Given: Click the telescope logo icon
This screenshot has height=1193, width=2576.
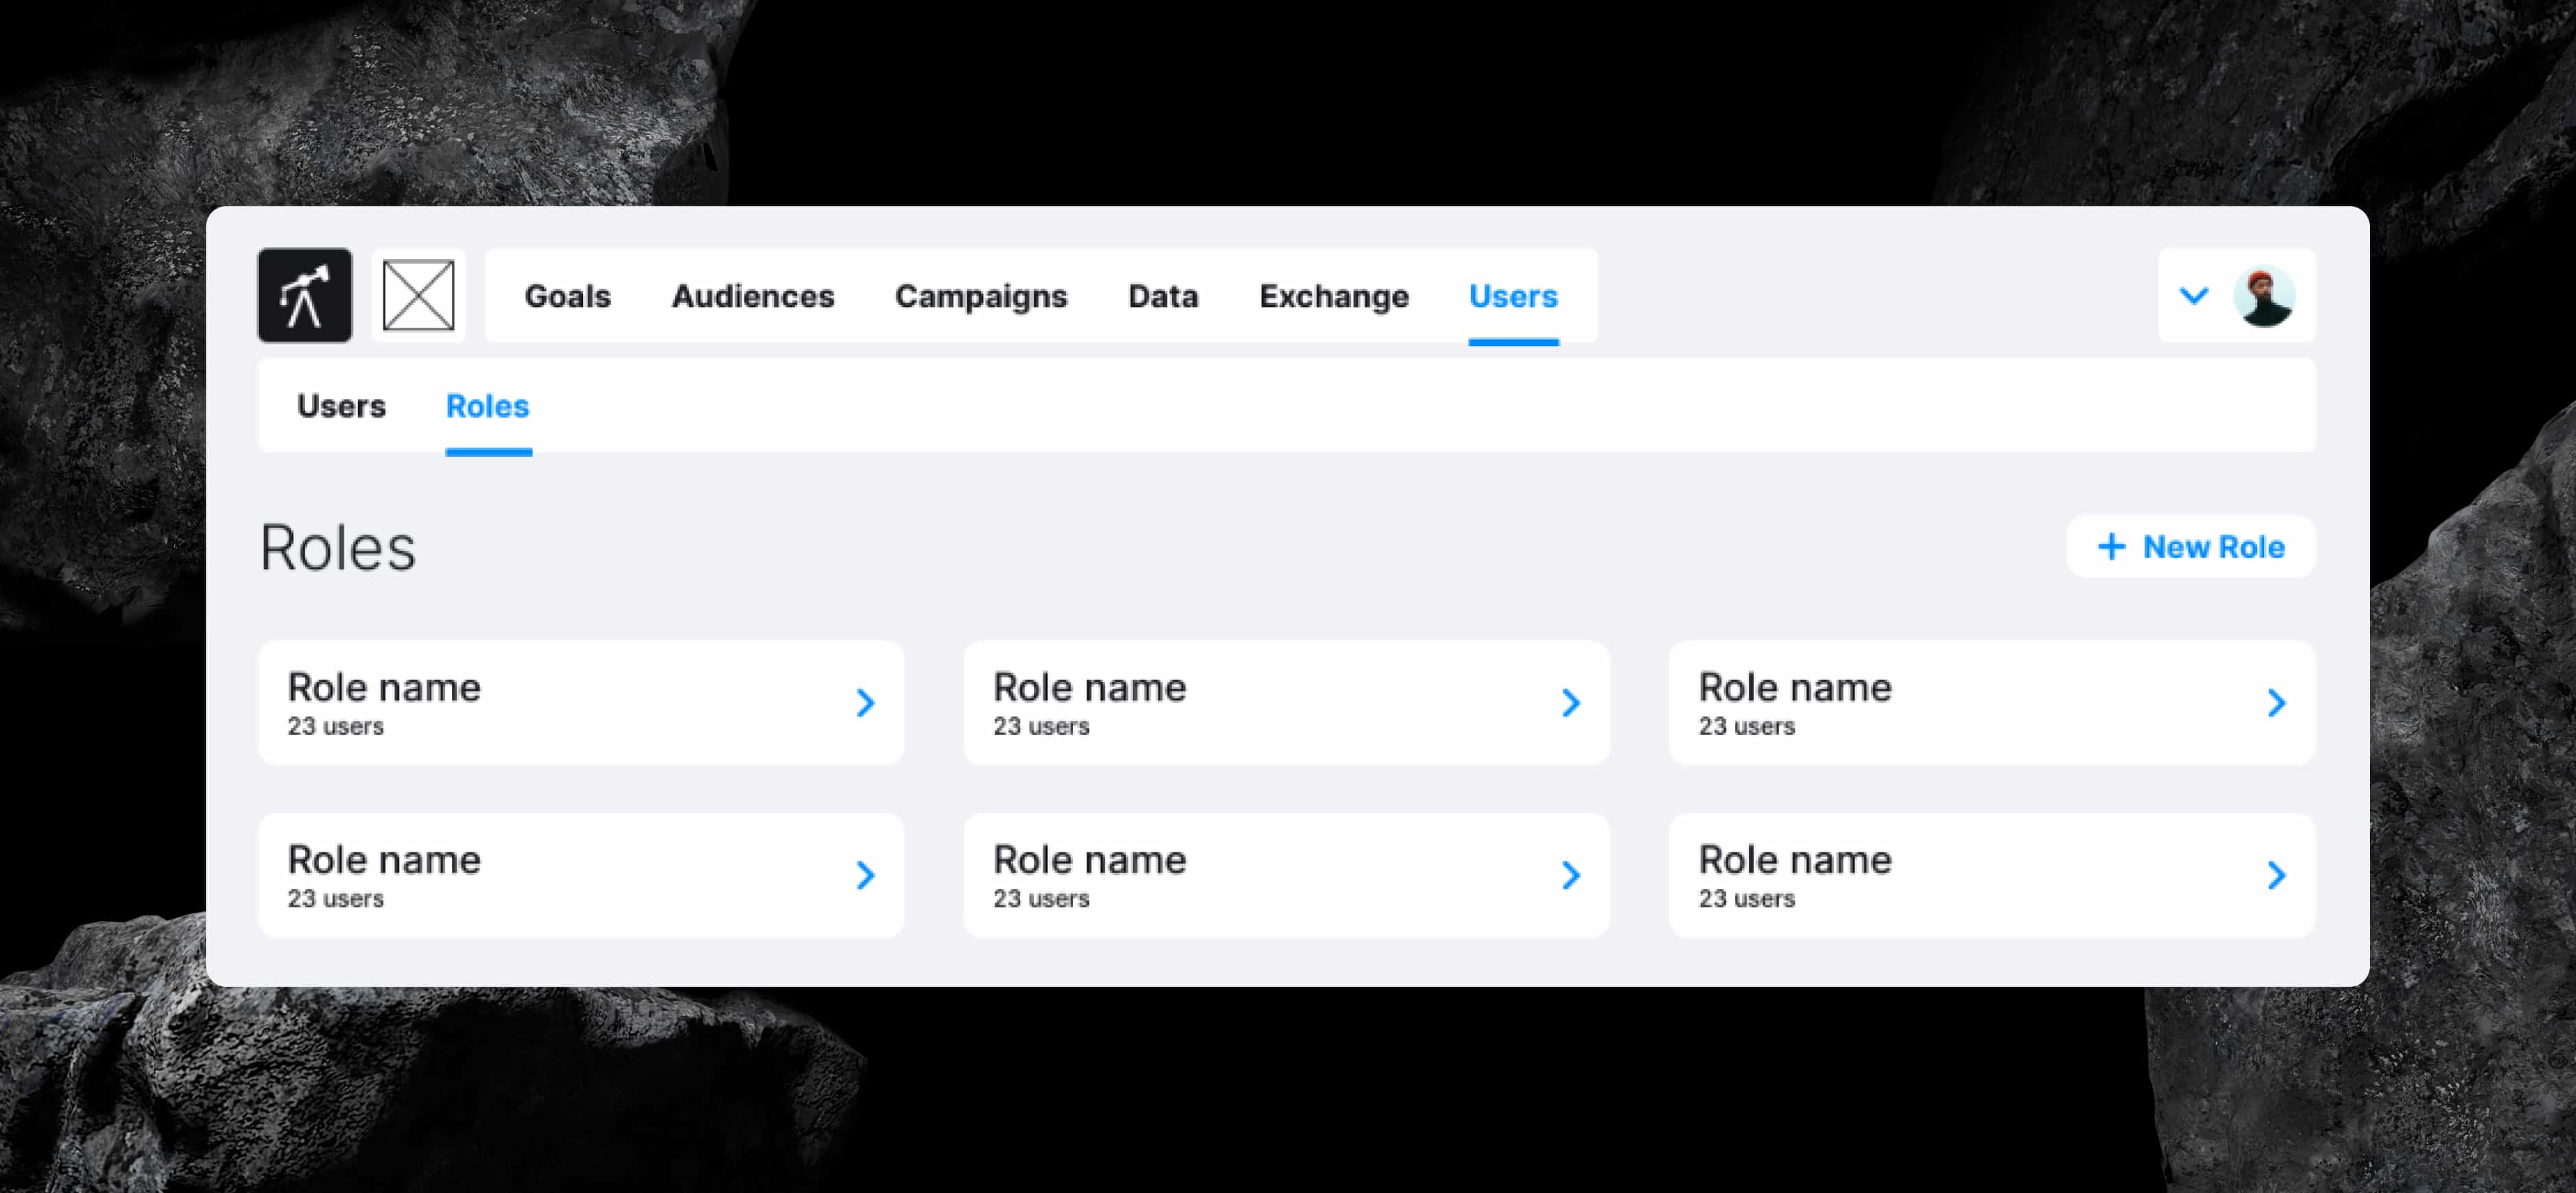Looking at the screenshot, I should pyautogui.click(x=304, y=295).
